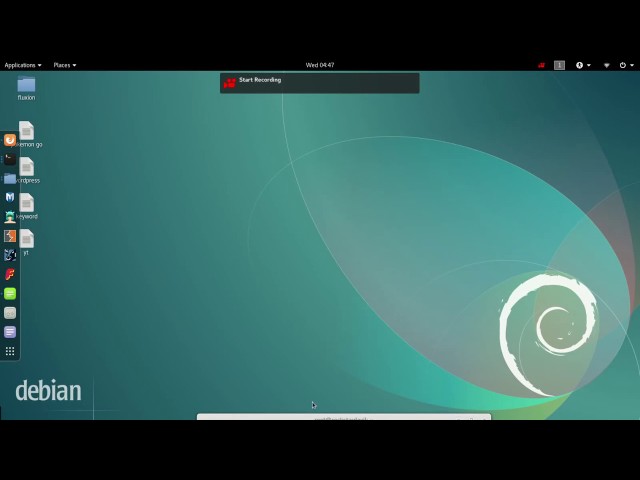Launch the red F Faraday dock icon

pos(10,274)
